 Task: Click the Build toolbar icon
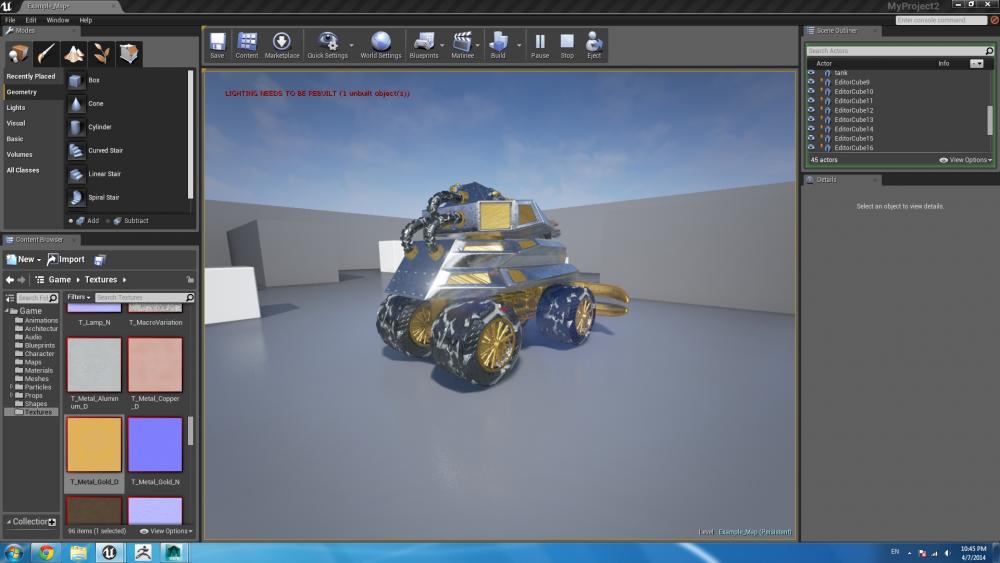(498, 45)
